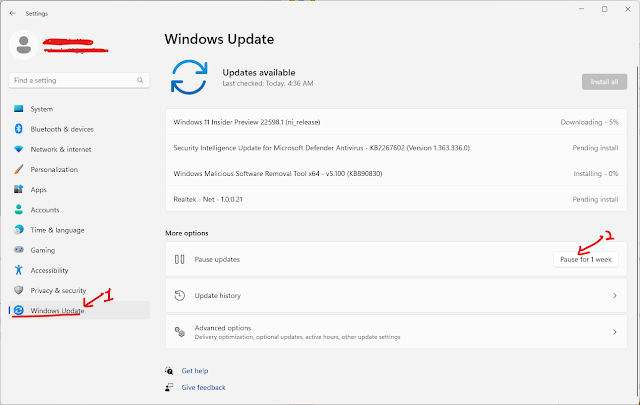Open the Advanced options row
The width and height of the screenshot is (640, 405).
[x=396, y=332]
